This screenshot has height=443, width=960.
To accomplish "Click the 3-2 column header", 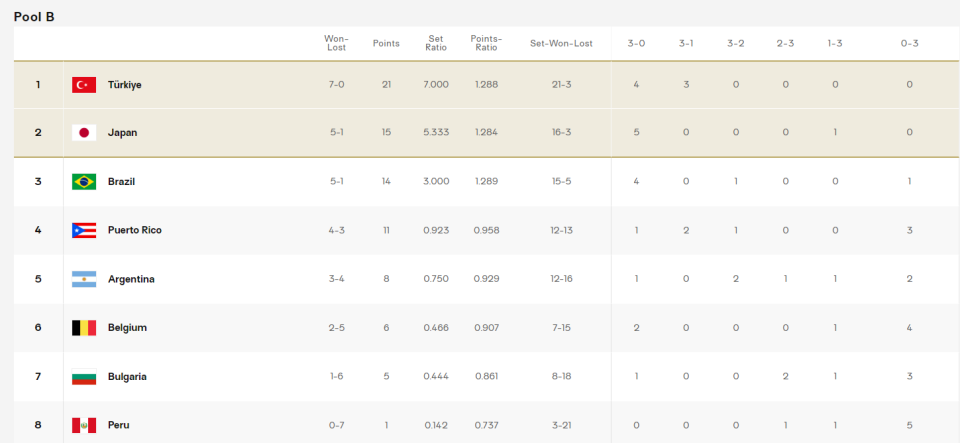I will (736, 43).
